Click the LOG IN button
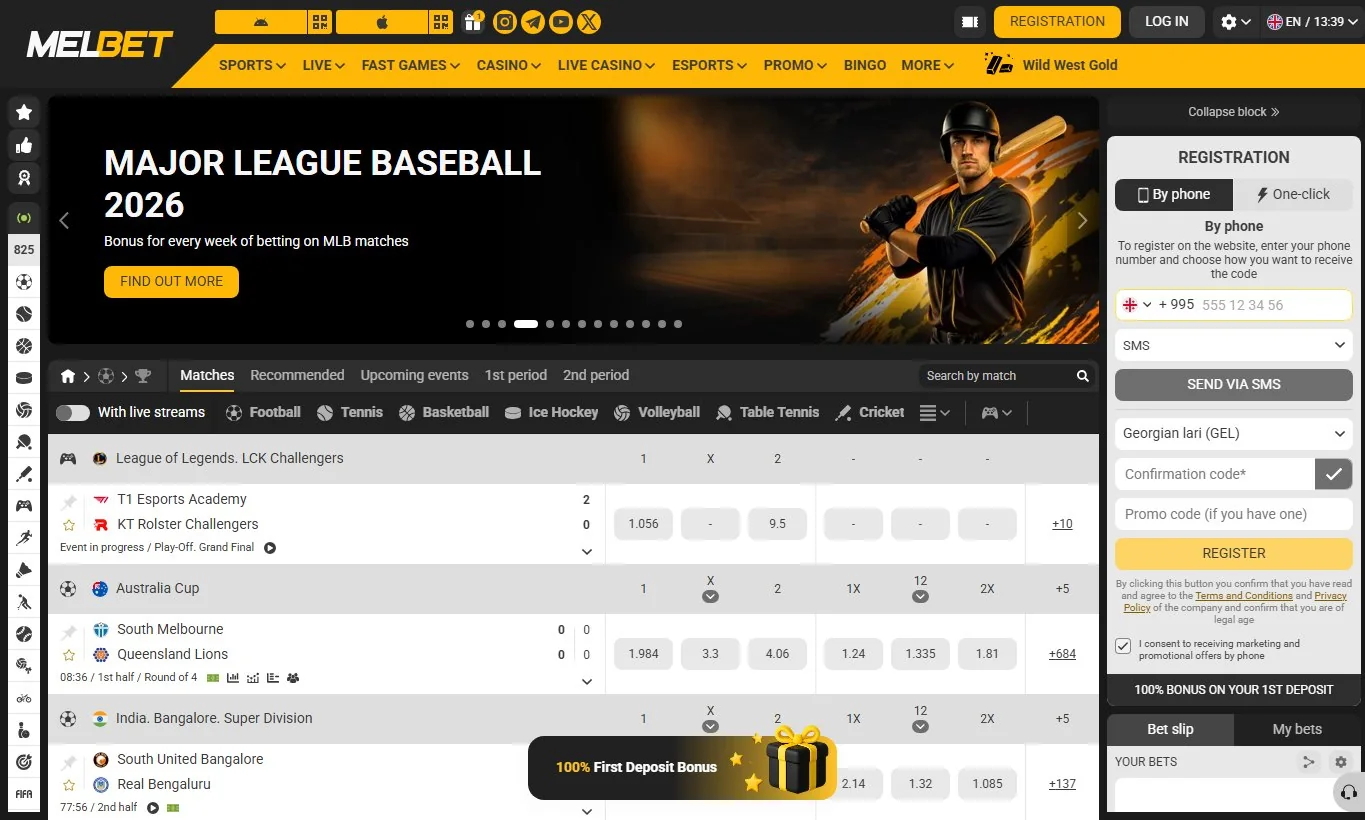 pos(1167,21)
